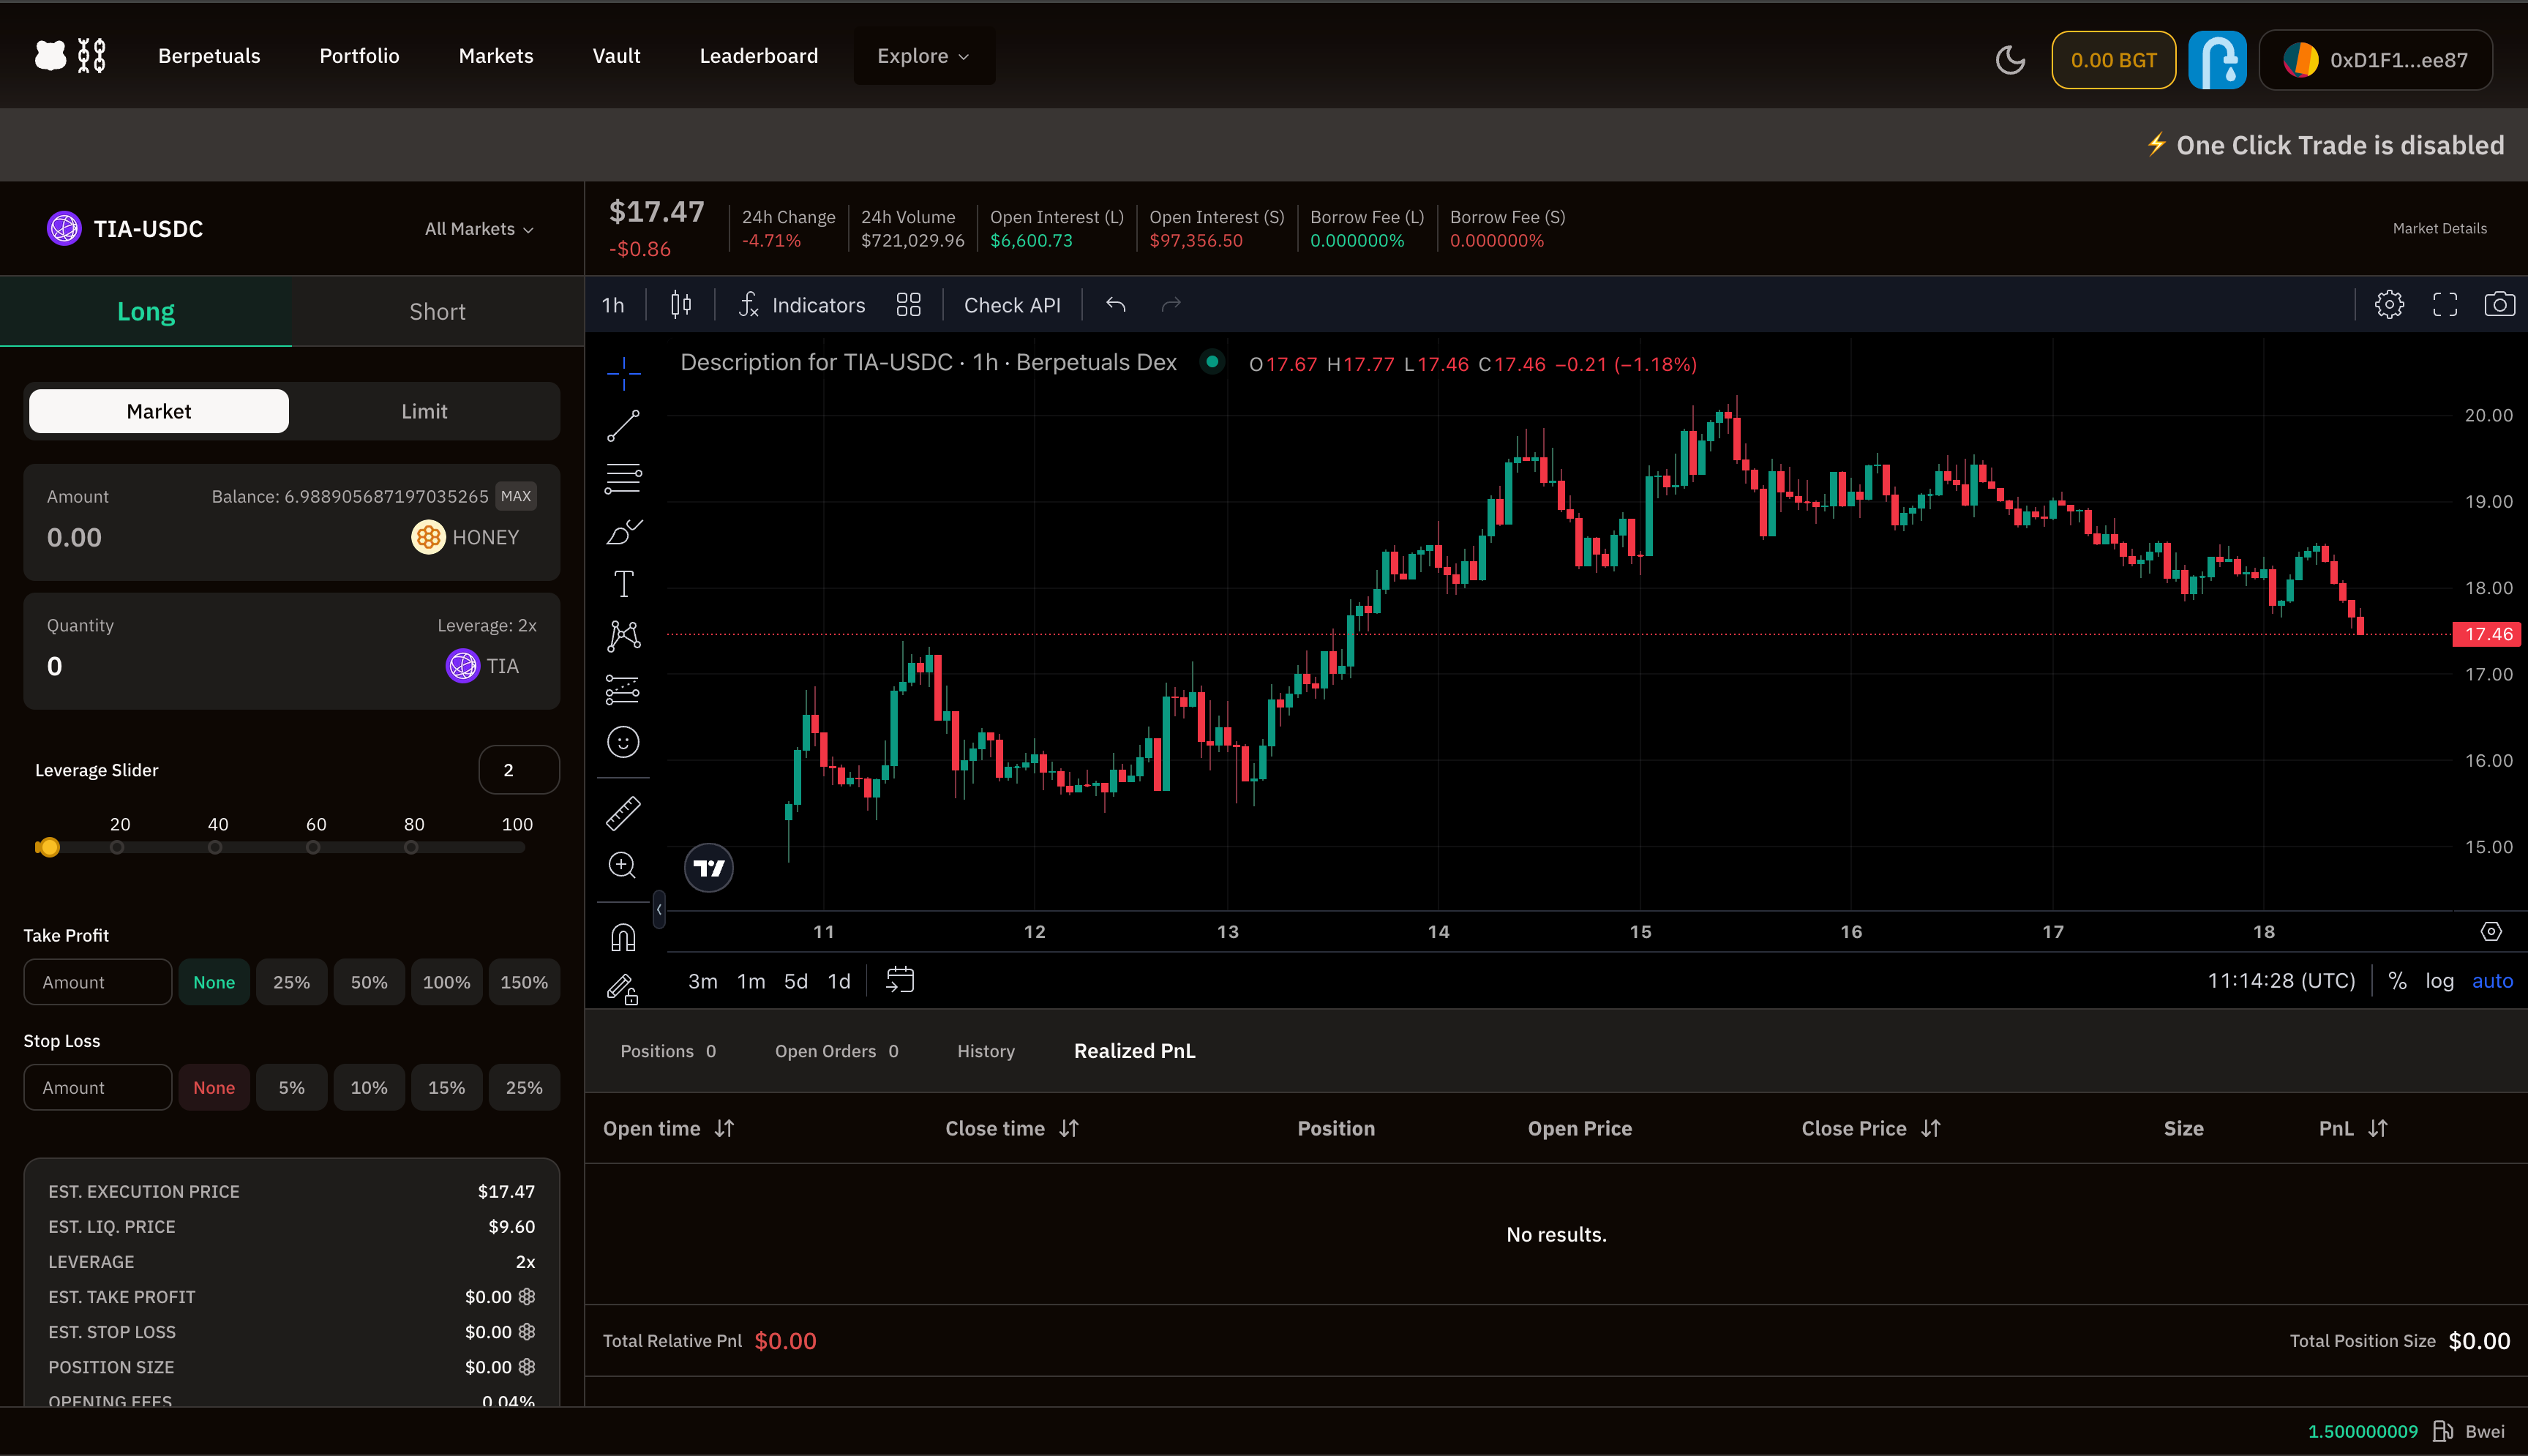2528x1456 pixels.
Task: Switch to the Open Orders tab
Action: point(836,1051)
